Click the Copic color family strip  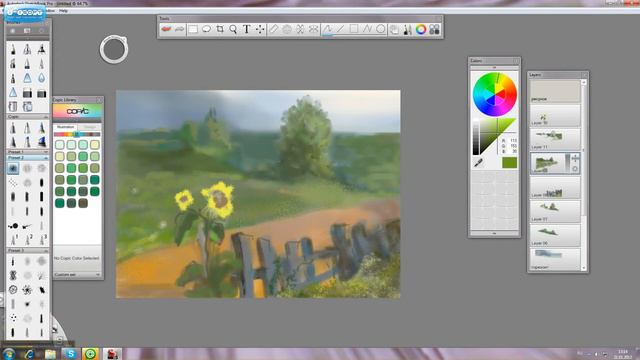[x=77, y=134]
